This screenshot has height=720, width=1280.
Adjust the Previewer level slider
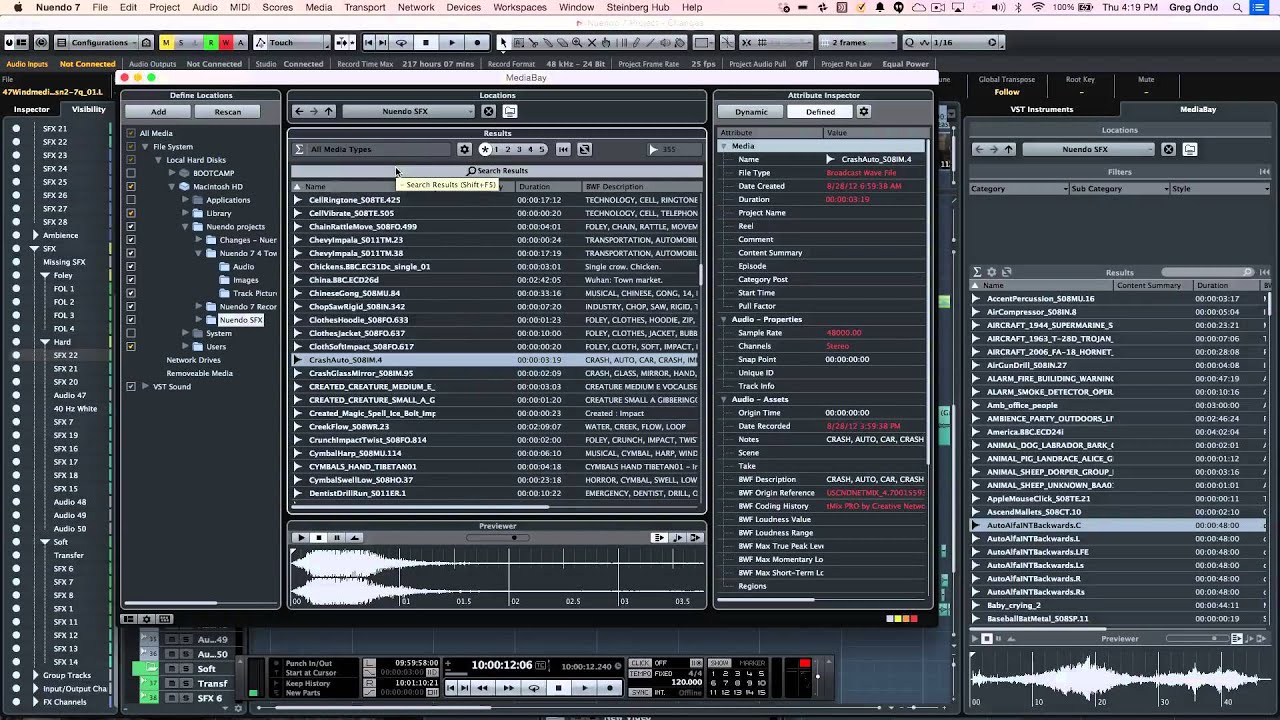tap(498, 538)
